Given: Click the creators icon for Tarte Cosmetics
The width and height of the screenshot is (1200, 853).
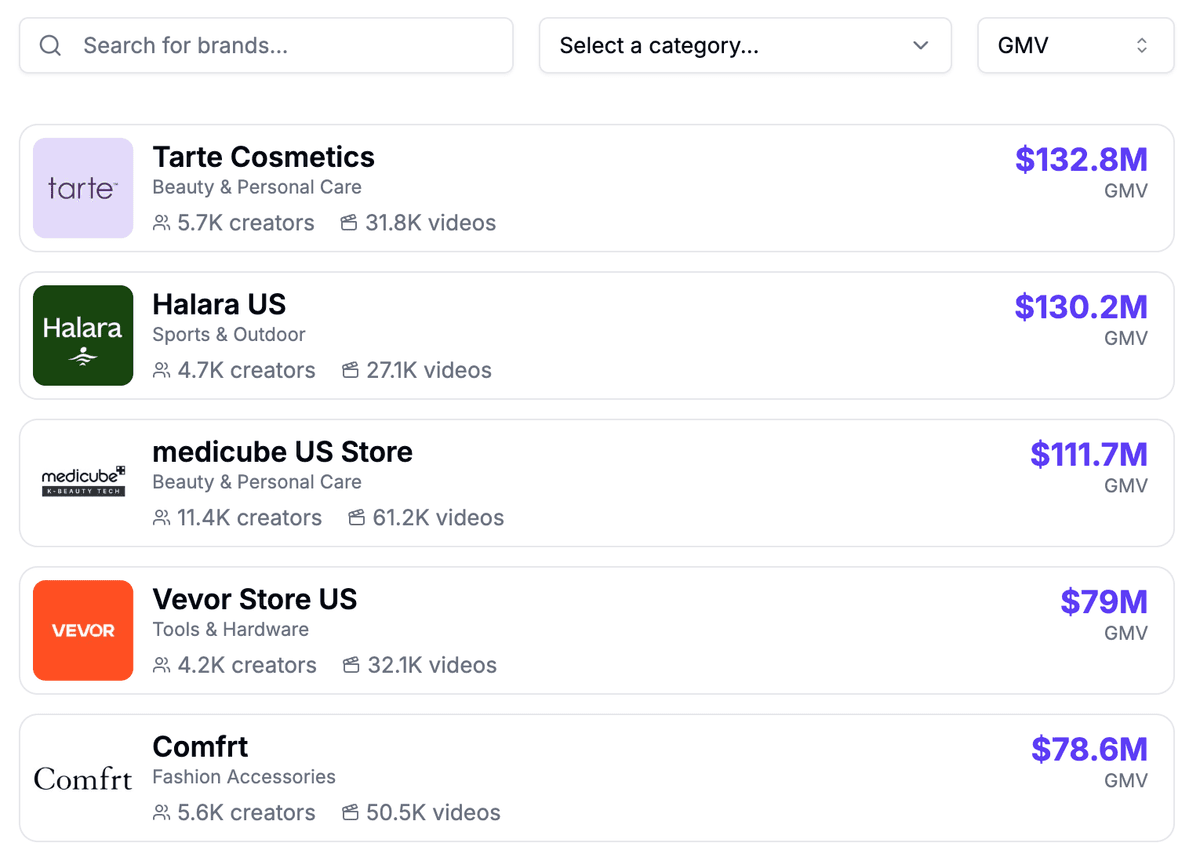Looking at the screenshot, I should (x=161, y=223).
